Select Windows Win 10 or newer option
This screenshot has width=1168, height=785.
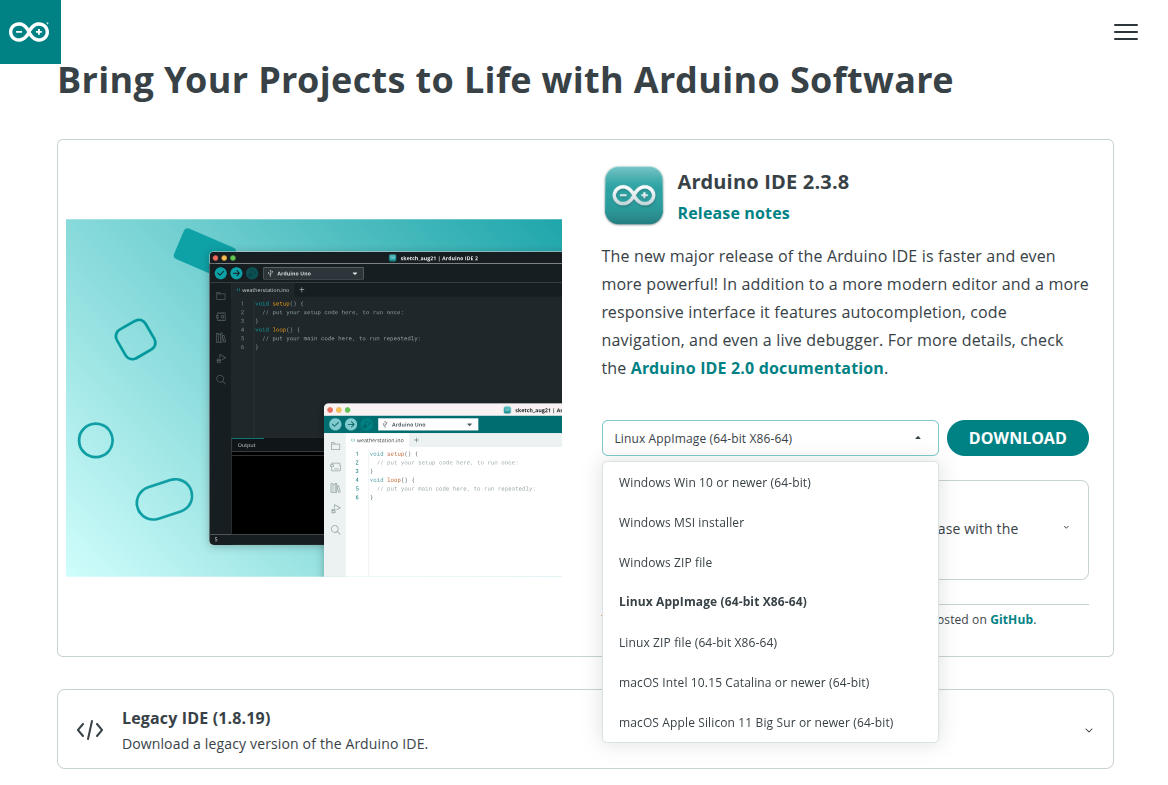tap(714, 482)
